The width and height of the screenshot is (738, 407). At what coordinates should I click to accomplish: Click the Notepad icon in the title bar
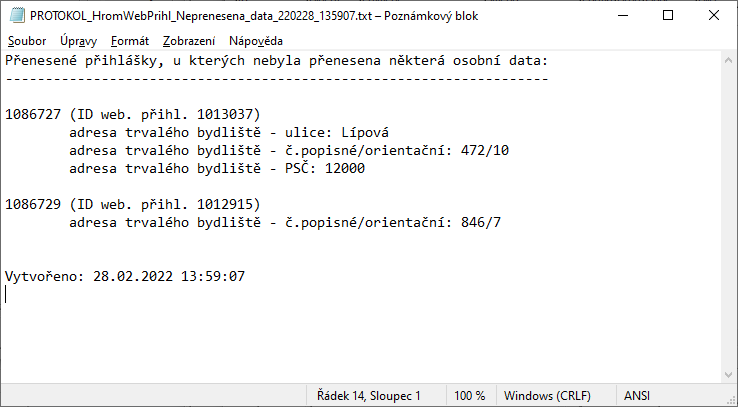[15, 15]
